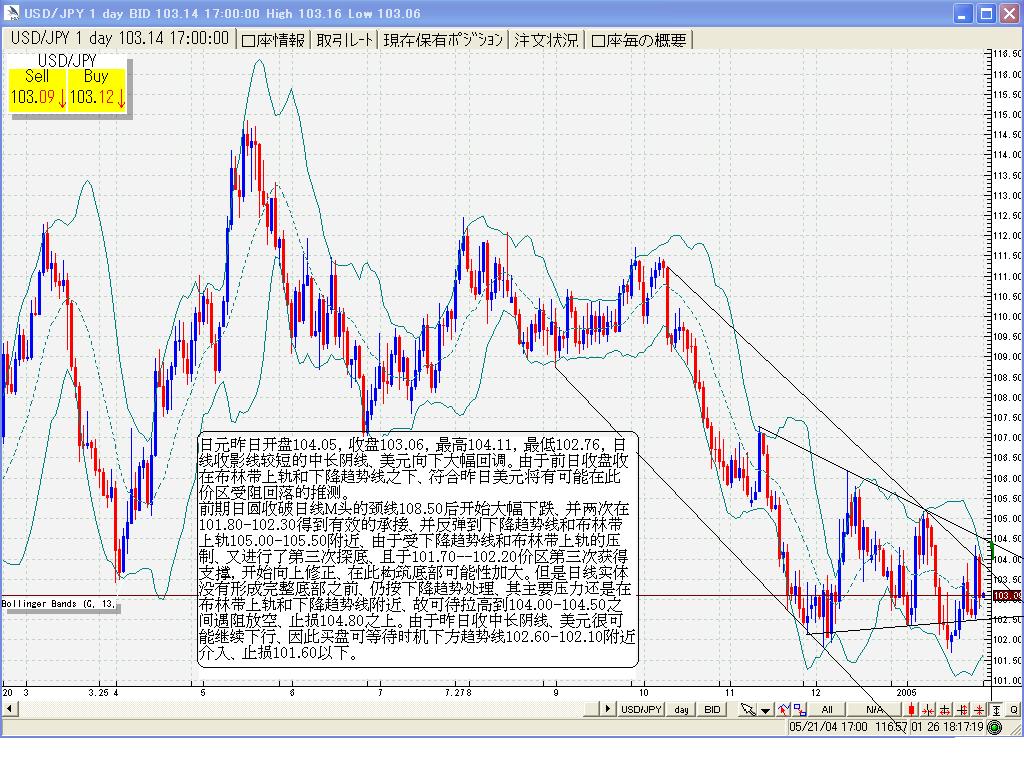Image resolution: width=1024 pixels, height=768 pixels.
Task: Toggle the Q button in the toolbar
Action: point(1013,709)
